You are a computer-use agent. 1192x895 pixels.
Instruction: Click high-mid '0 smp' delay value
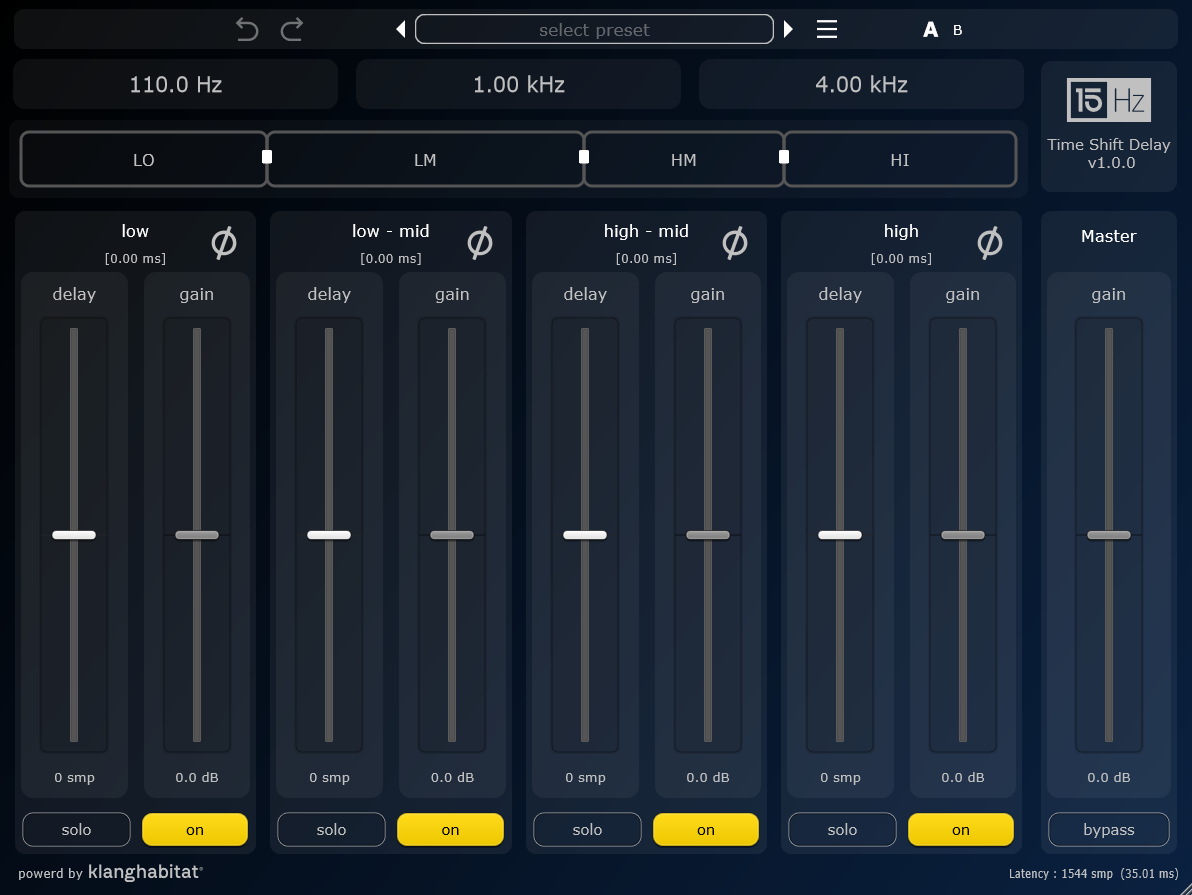(585, 777)
